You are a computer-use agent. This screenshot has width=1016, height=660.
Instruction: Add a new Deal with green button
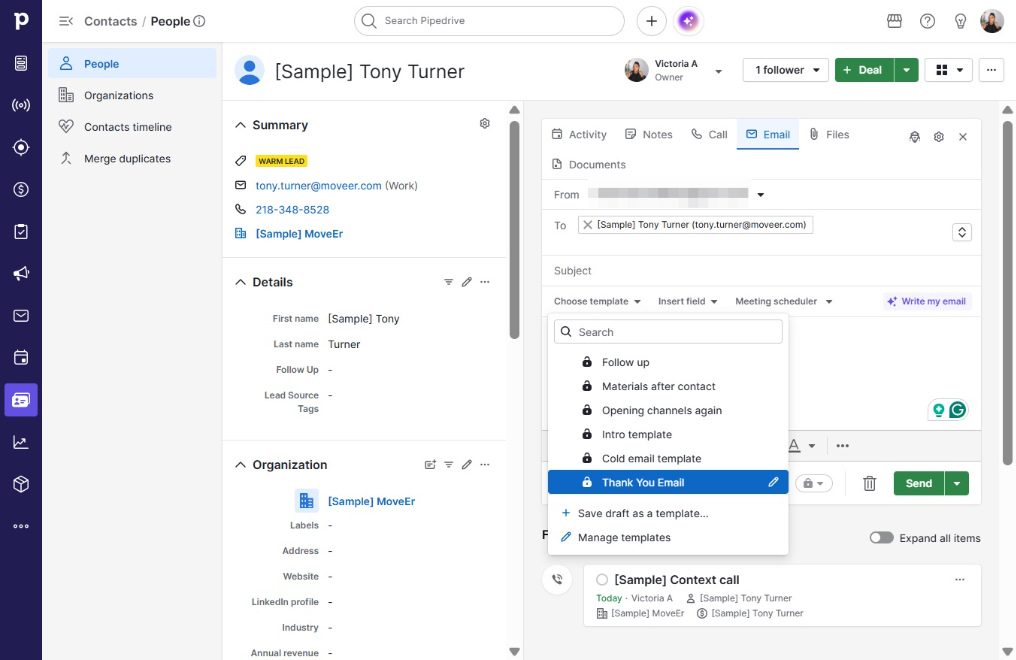tap(864, 70)
